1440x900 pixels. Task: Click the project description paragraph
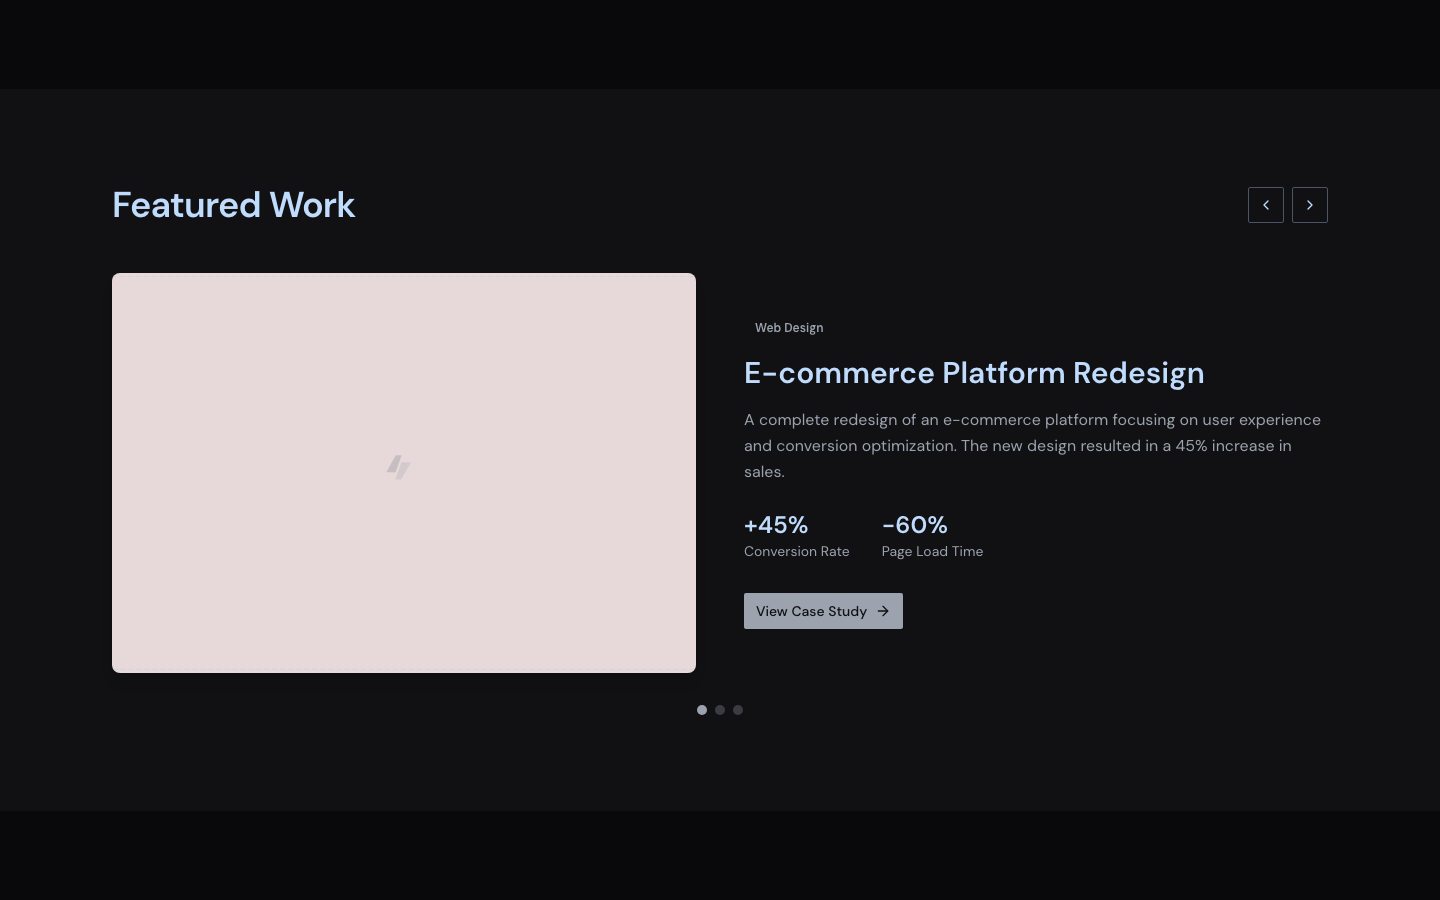[1032, 445]
